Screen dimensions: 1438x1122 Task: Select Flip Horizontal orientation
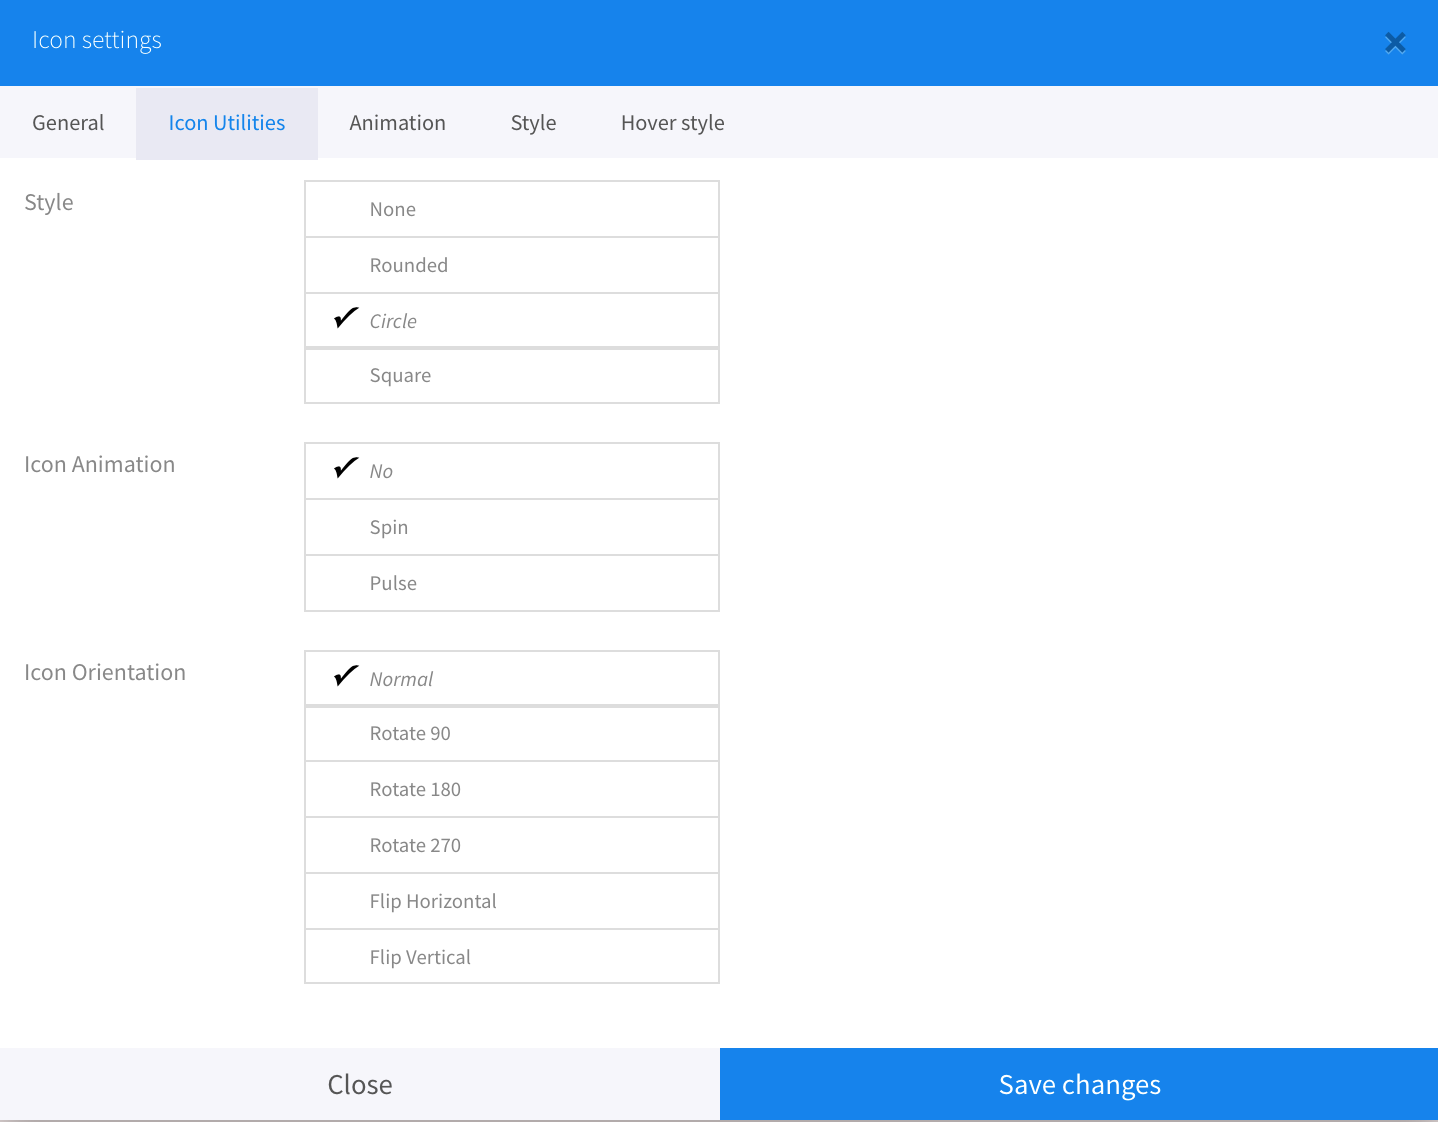(x=512, y=901)
